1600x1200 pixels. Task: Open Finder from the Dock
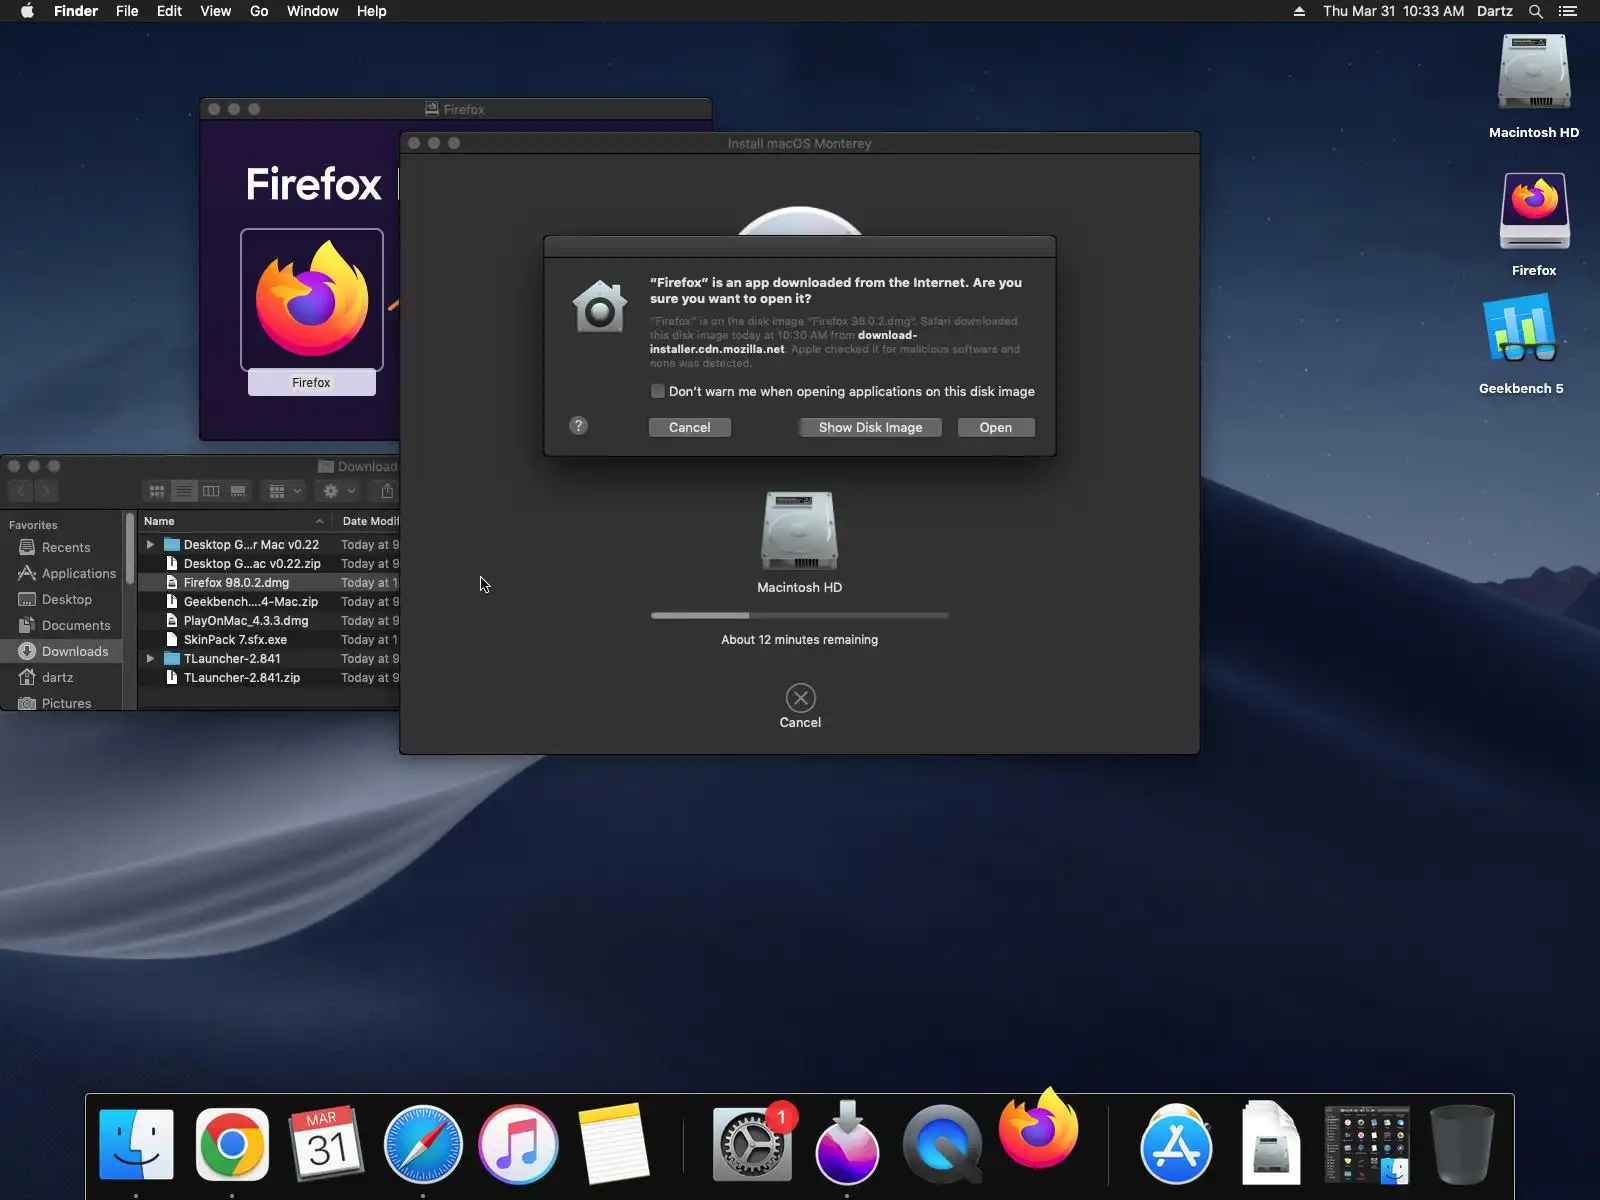pyautogui.click(x=136, y=1145)
